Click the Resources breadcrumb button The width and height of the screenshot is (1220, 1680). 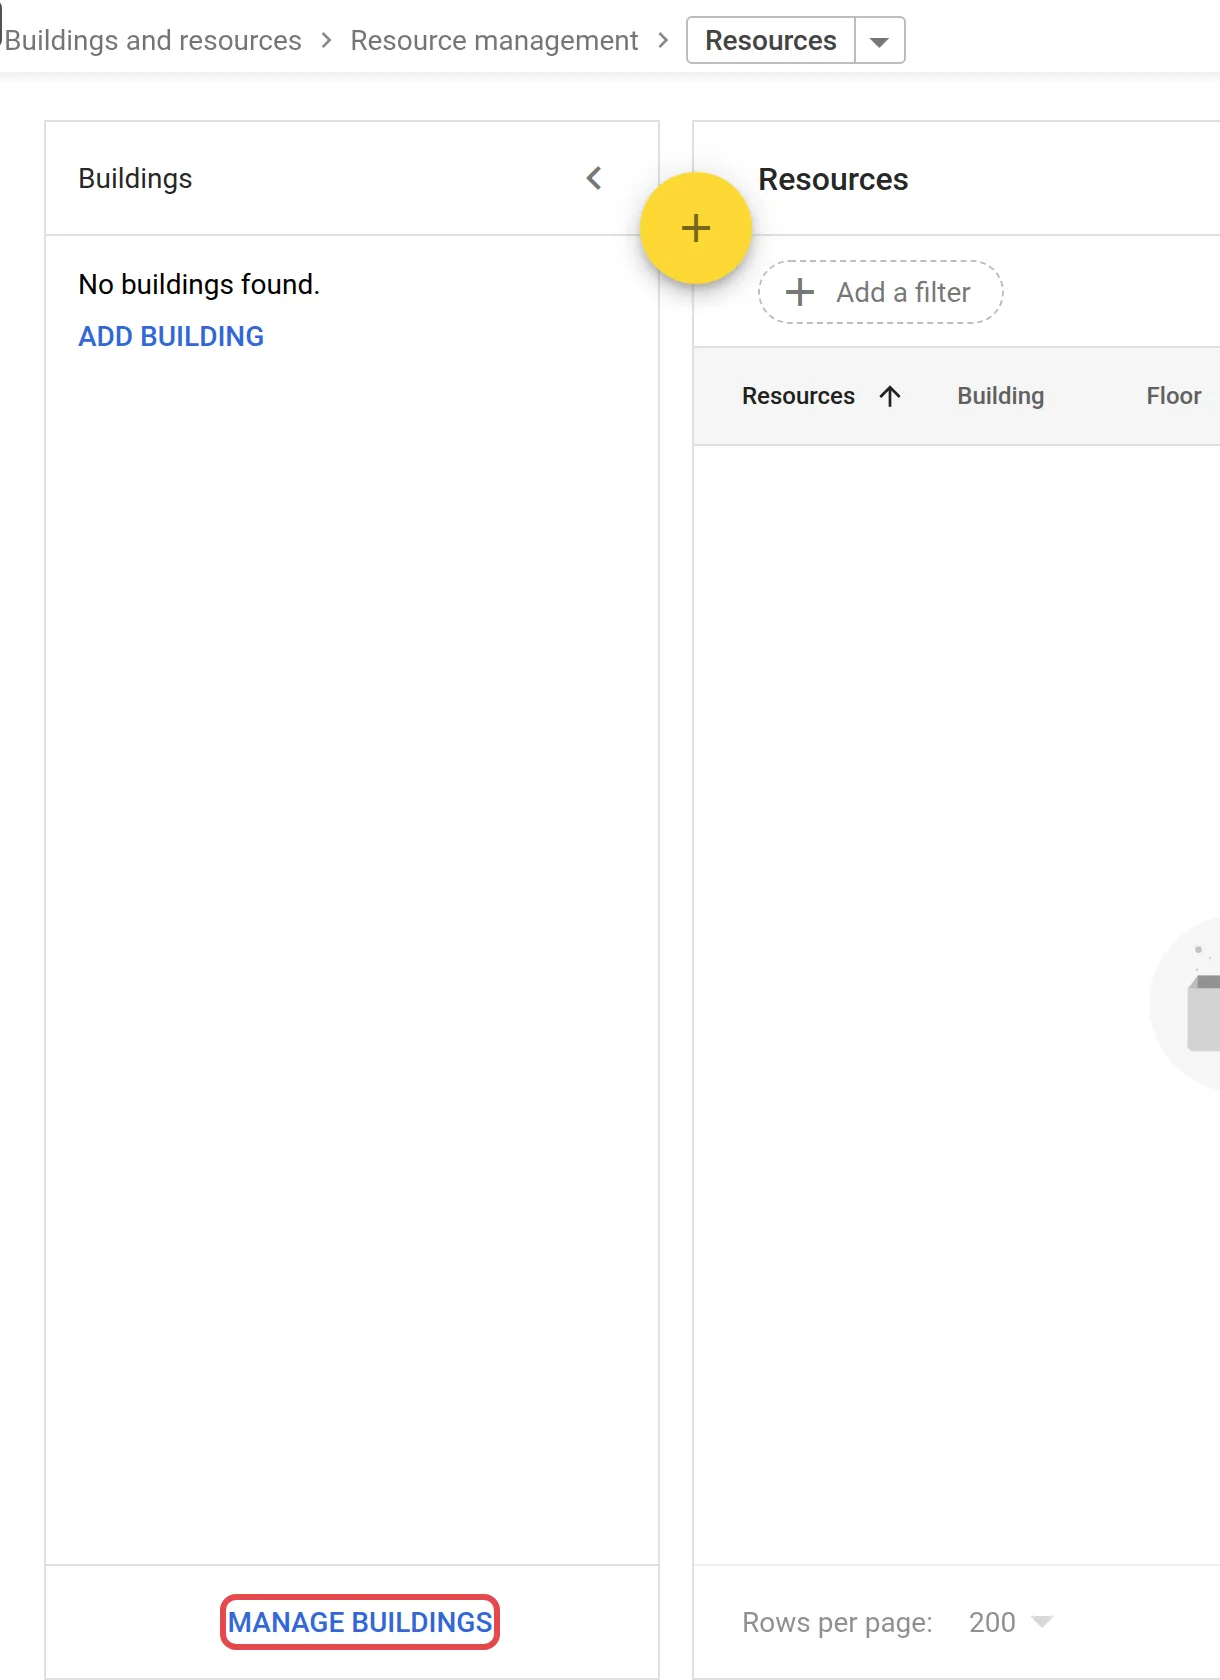pyautogui.click(x=771, y=41)
